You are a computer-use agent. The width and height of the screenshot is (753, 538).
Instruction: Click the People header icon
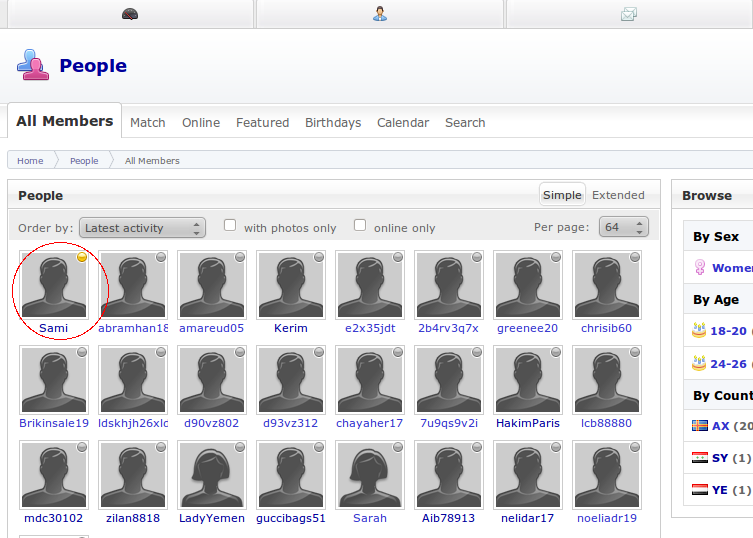click(x=32, y=65)
